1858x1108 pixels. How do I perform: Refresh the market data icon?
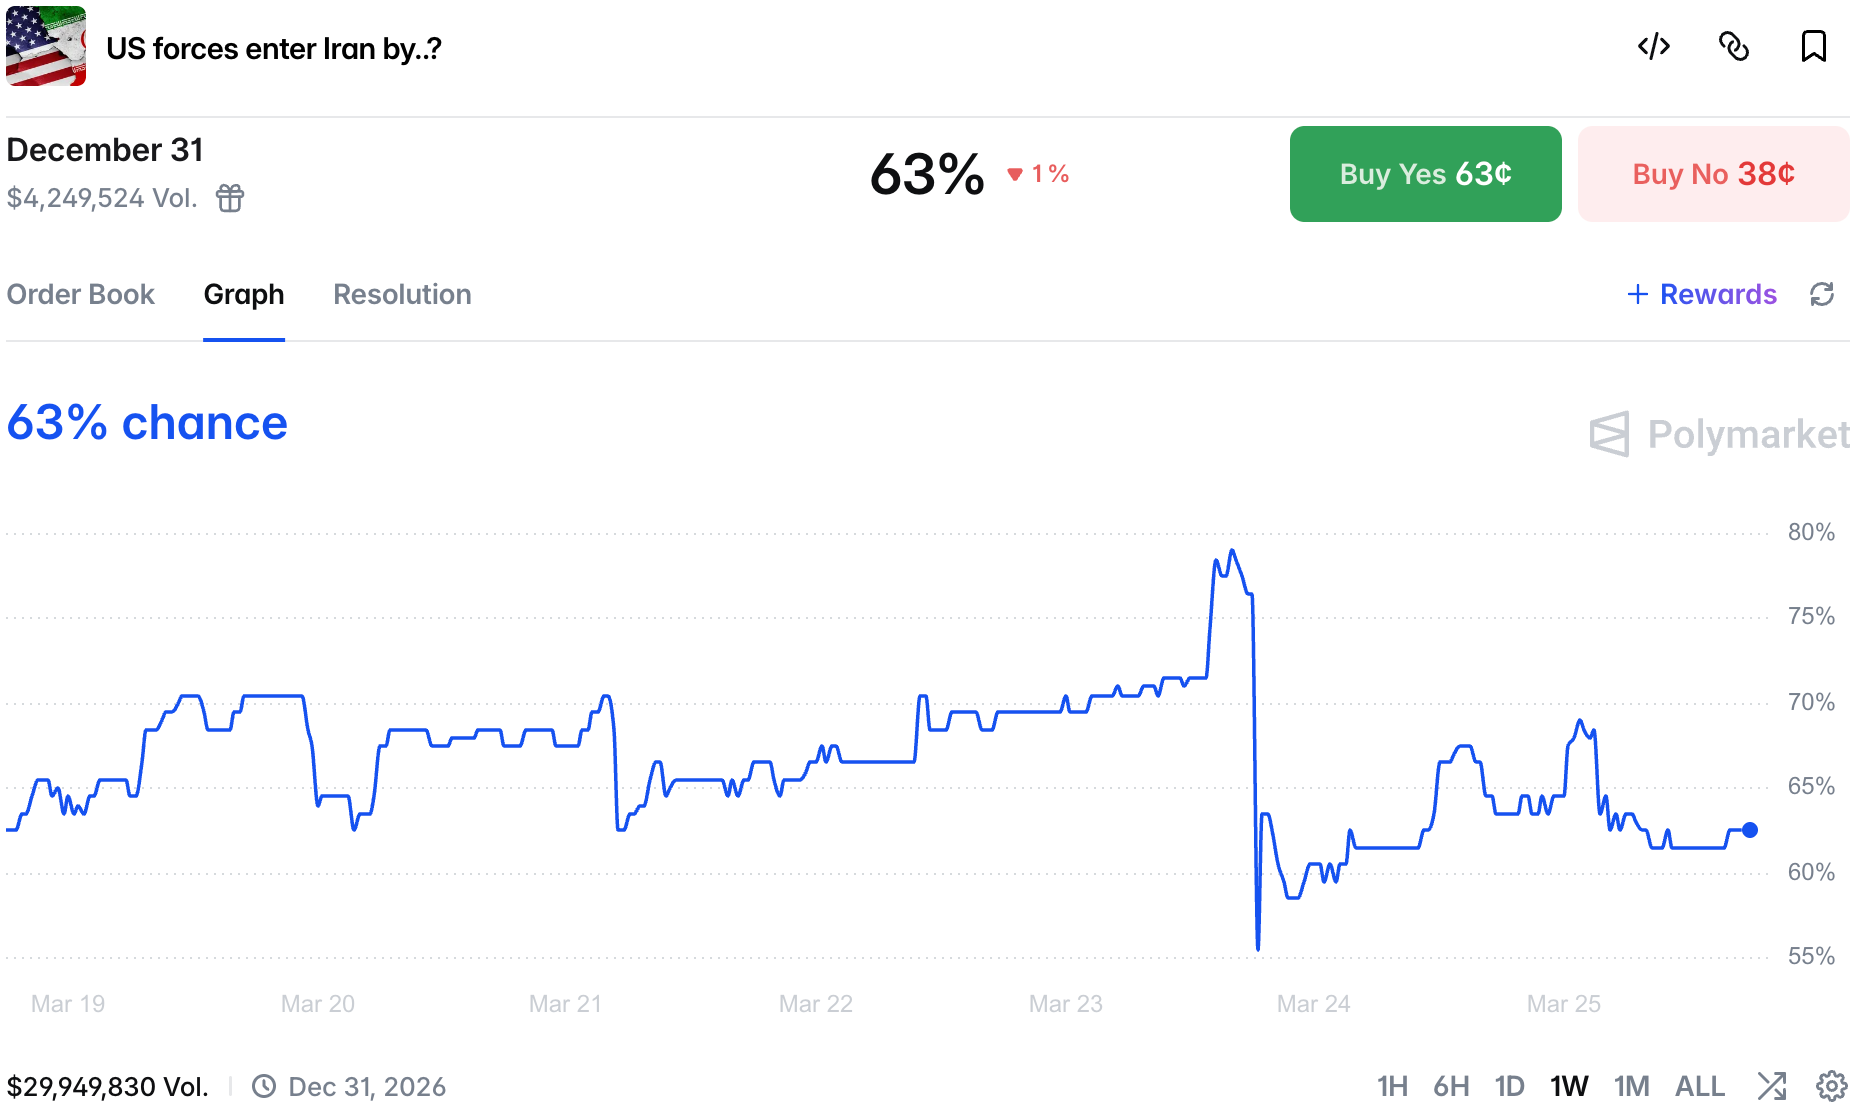point(1822,294)
